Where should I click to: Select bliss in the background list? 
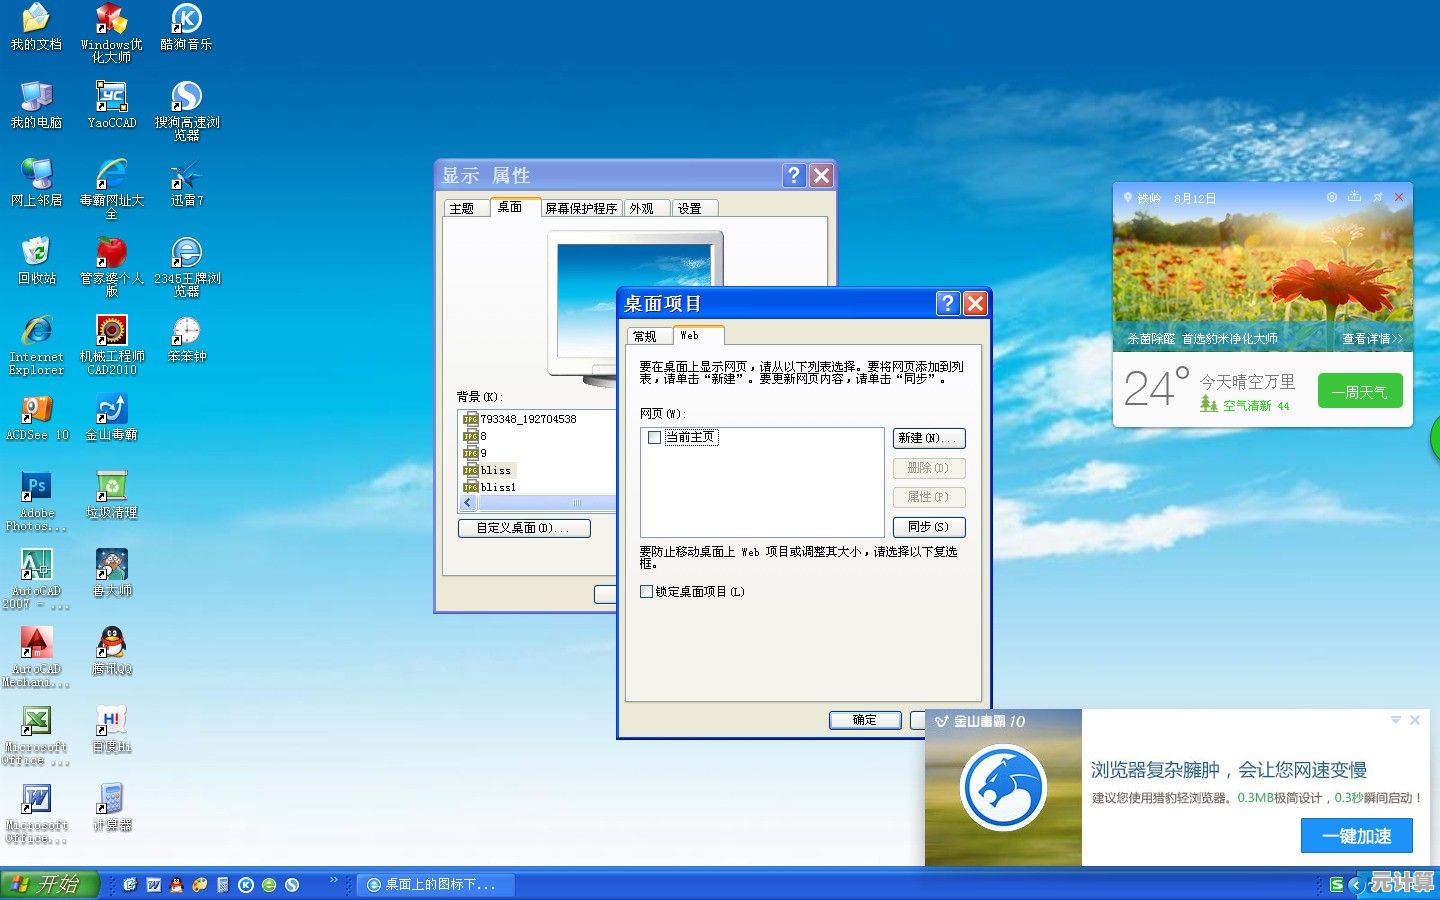(x=496, y=470)
